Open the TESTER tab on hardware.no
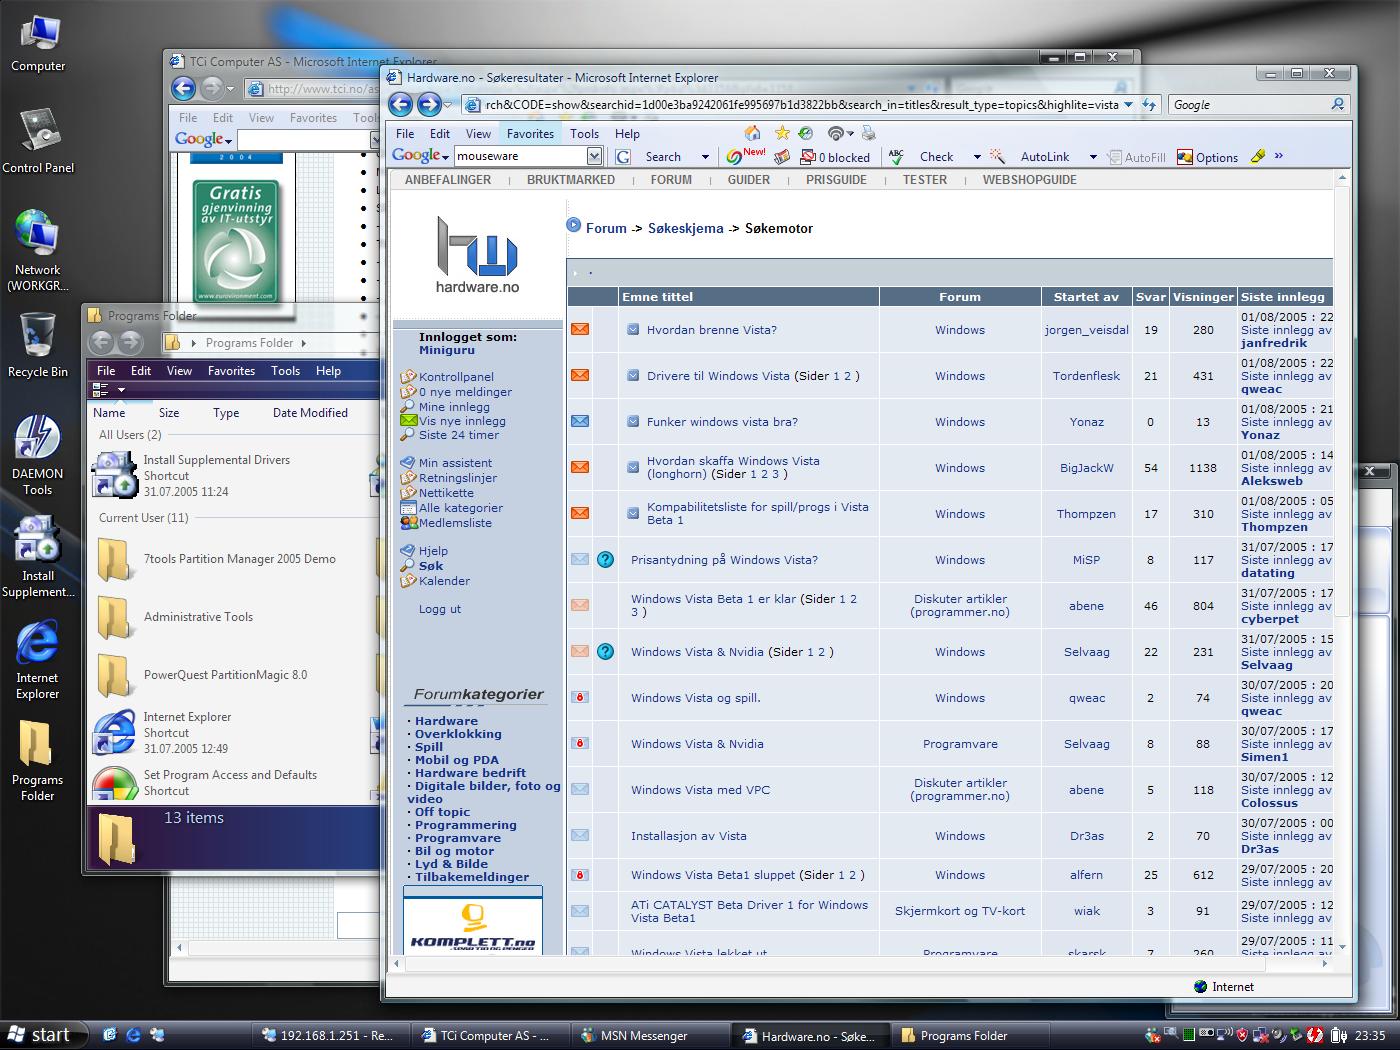 (x=924, y=180)
